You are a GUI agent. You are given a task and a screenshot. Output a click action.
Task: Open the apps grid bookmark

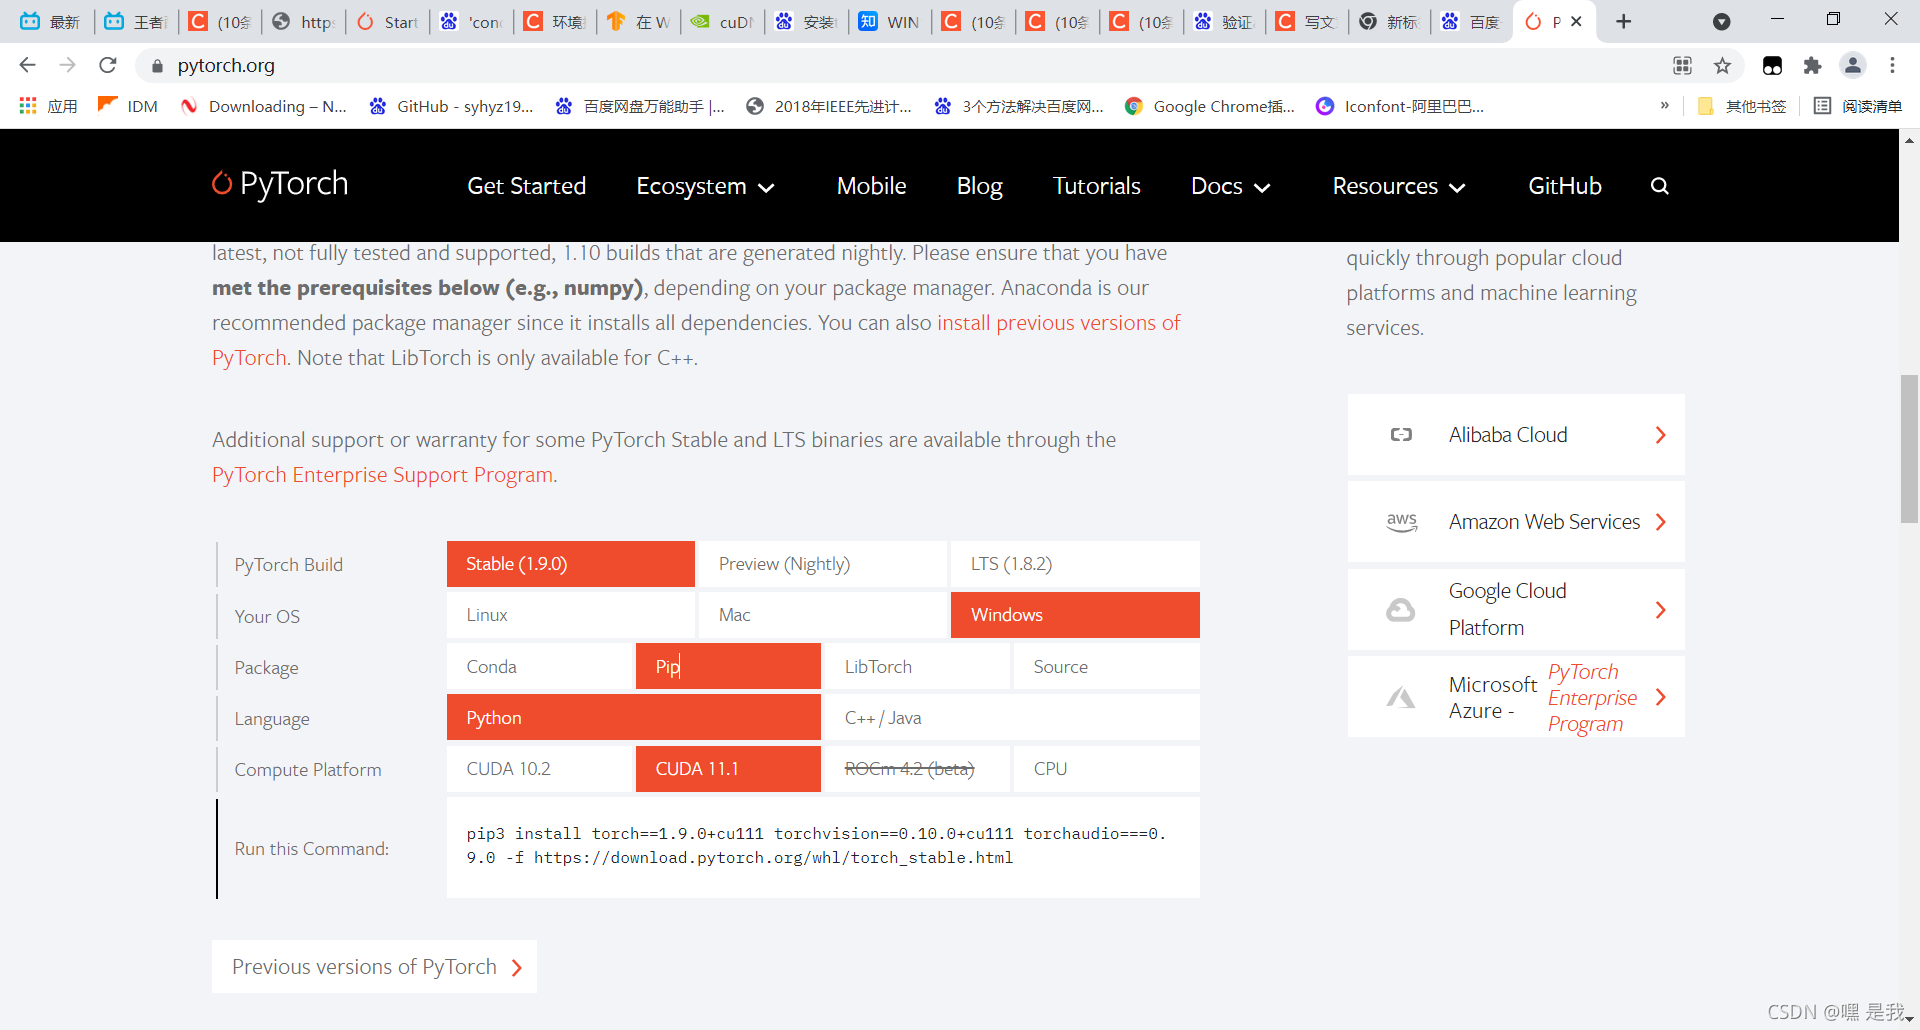pyautogui.click(x=47, y=106)
